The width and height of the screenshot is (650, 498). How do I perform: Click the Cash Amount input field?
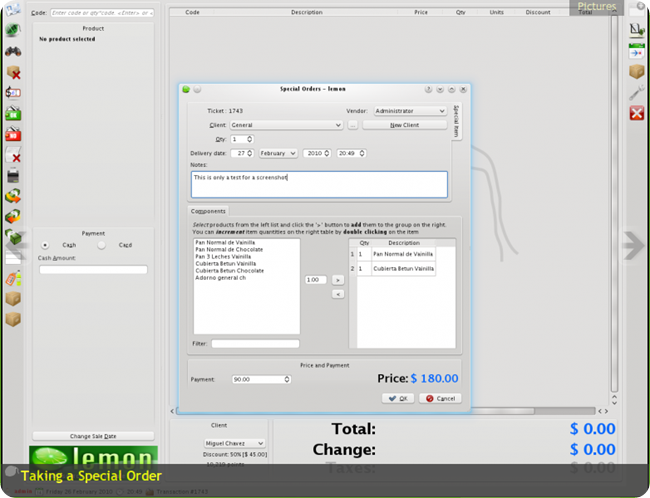coord(93,270)
